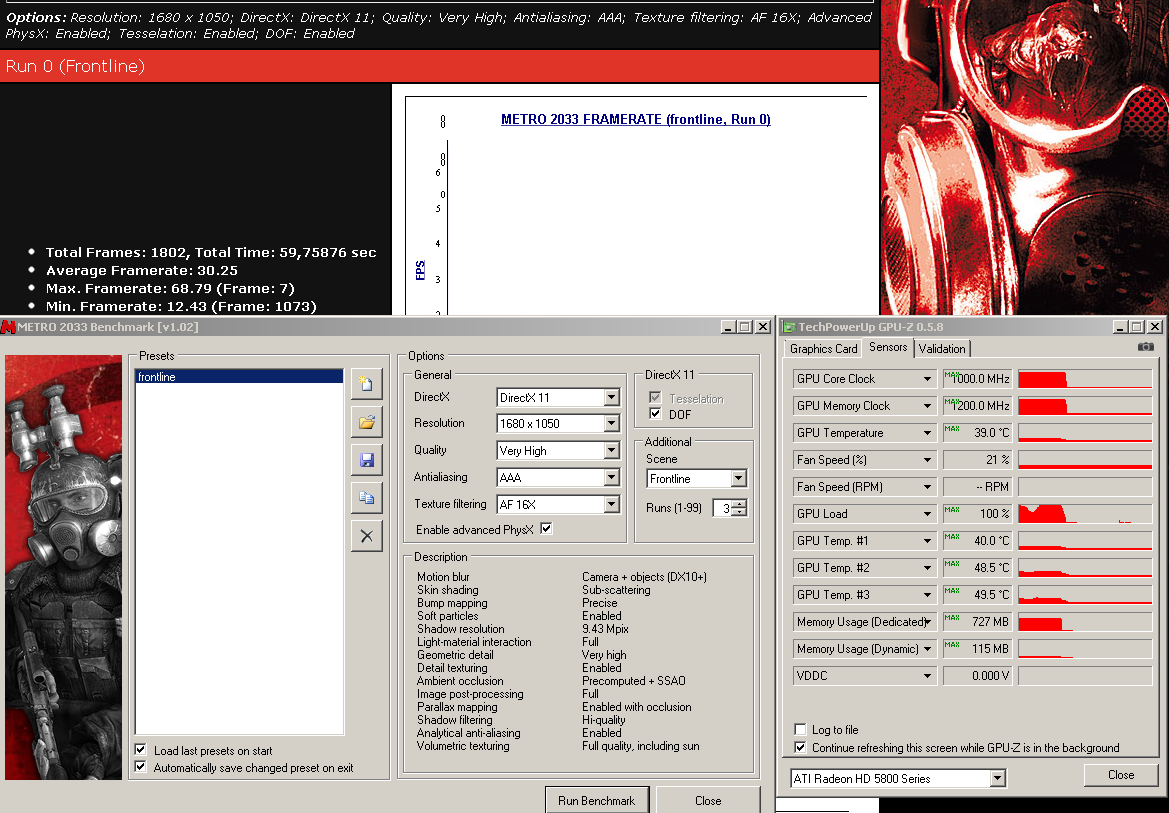Click GPU Temperature value 39.0 °C
Screen dimensions: 1169x813
(977, 433)
